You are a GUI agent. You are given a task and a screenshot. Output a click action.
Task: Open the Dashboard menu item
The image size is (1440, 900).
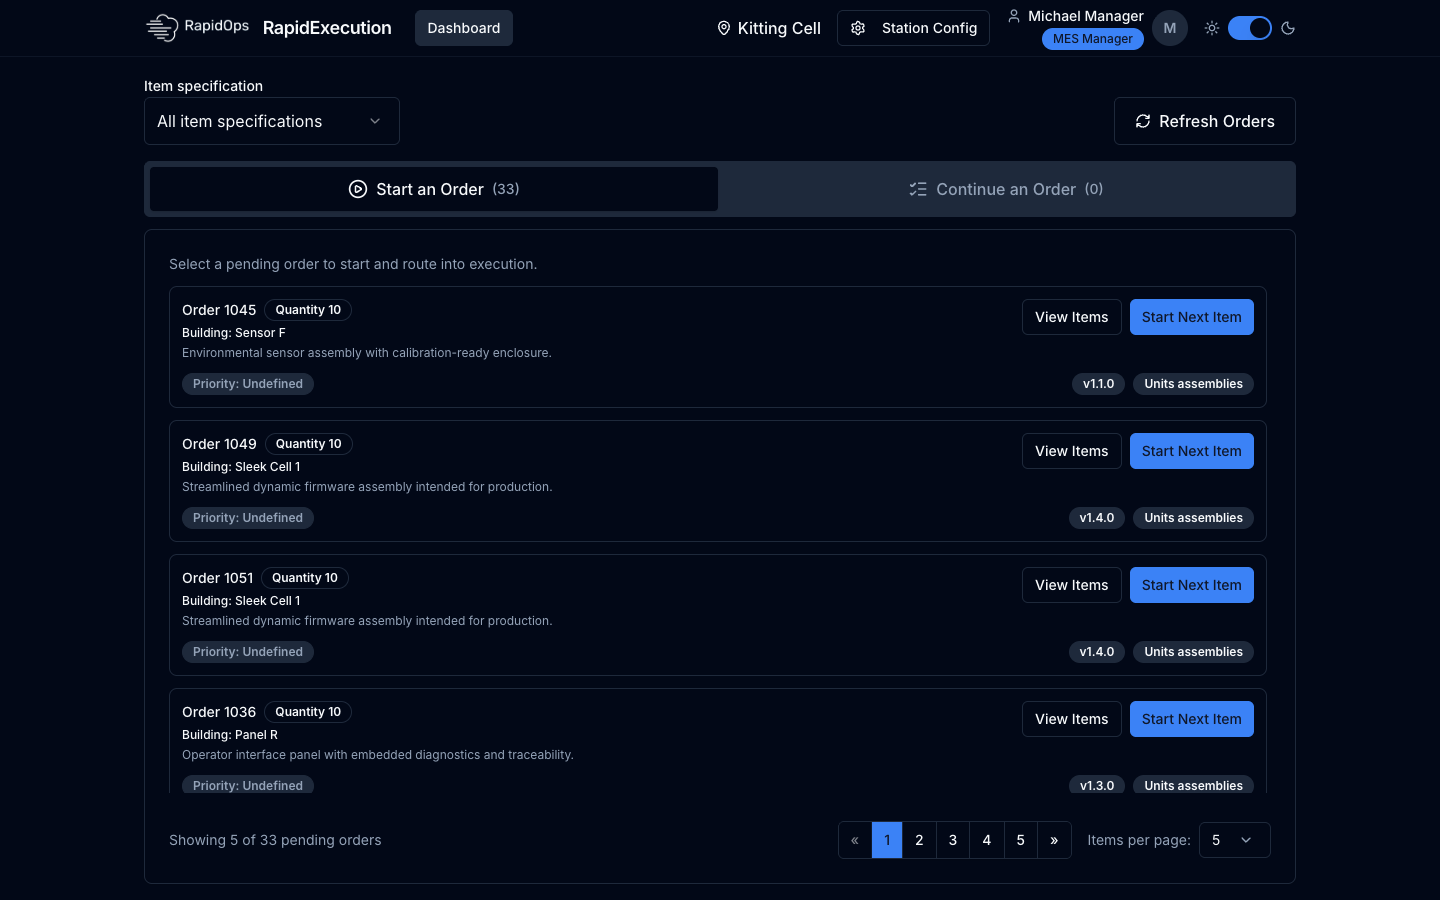click(464, 28)
